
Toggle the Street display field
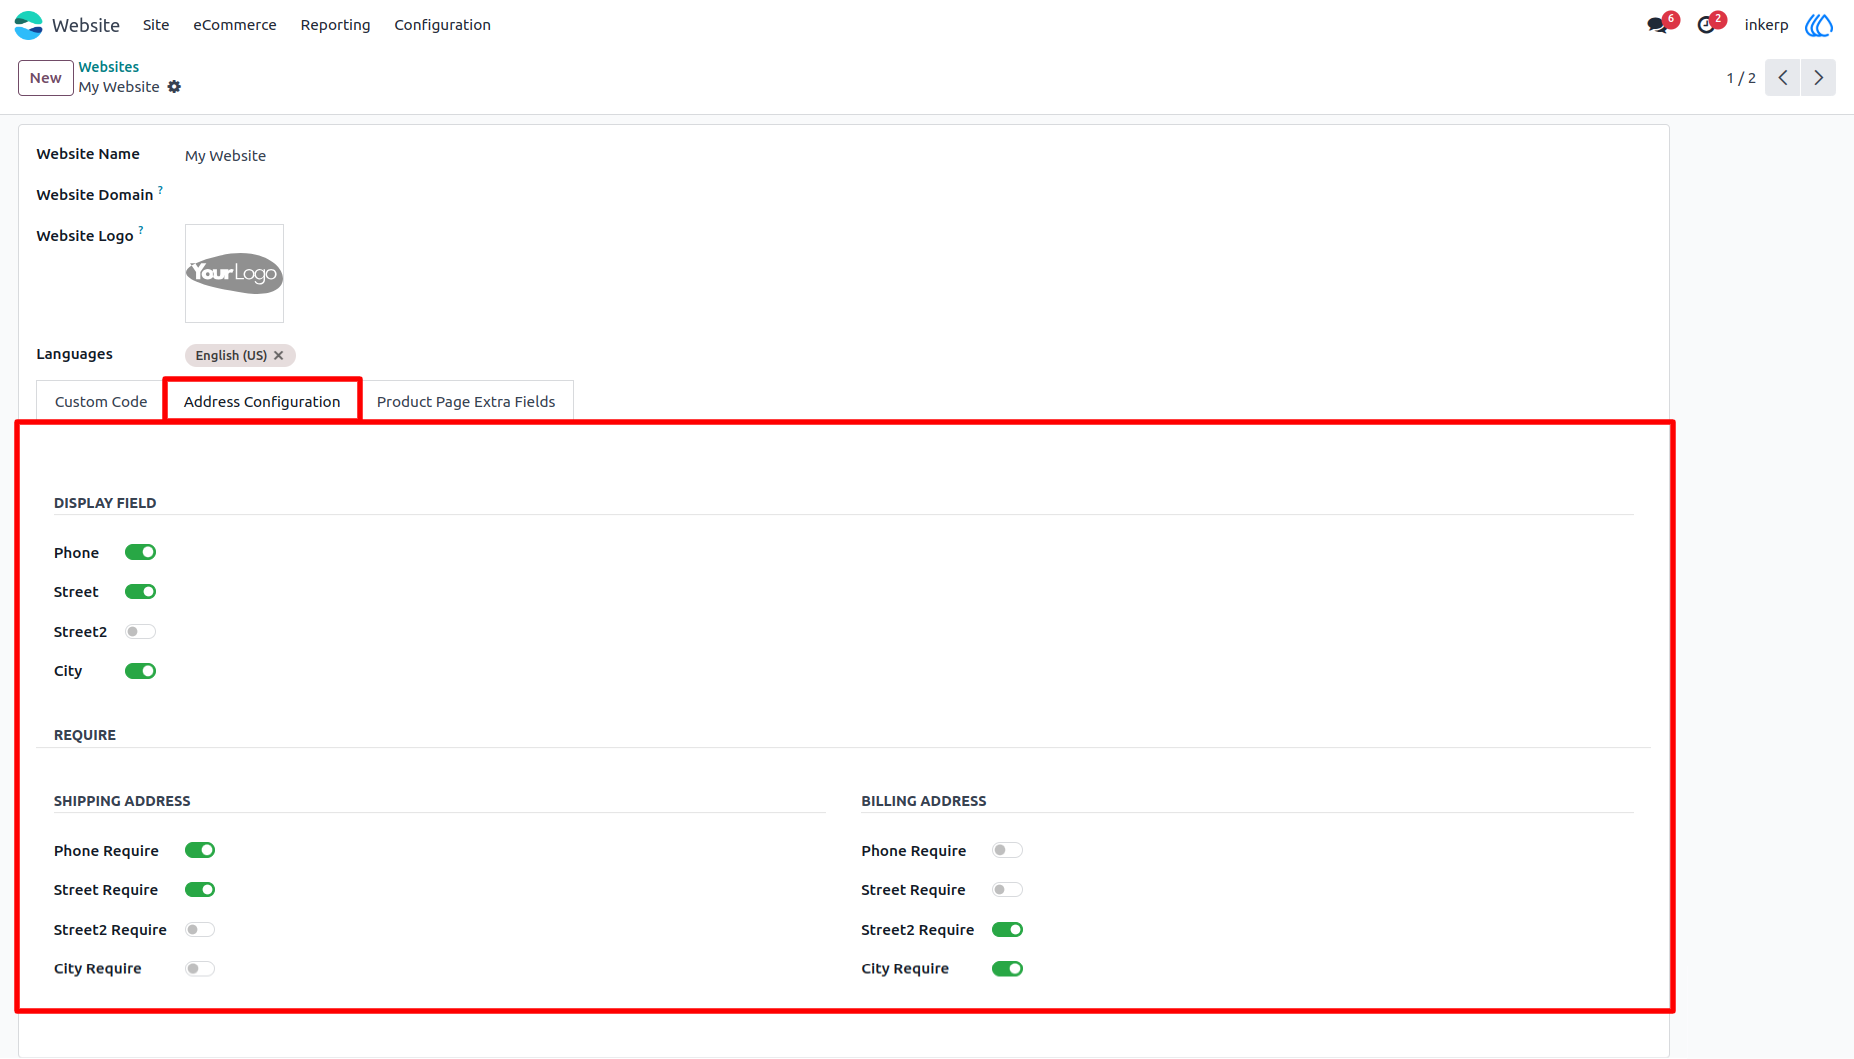(140, 592)
